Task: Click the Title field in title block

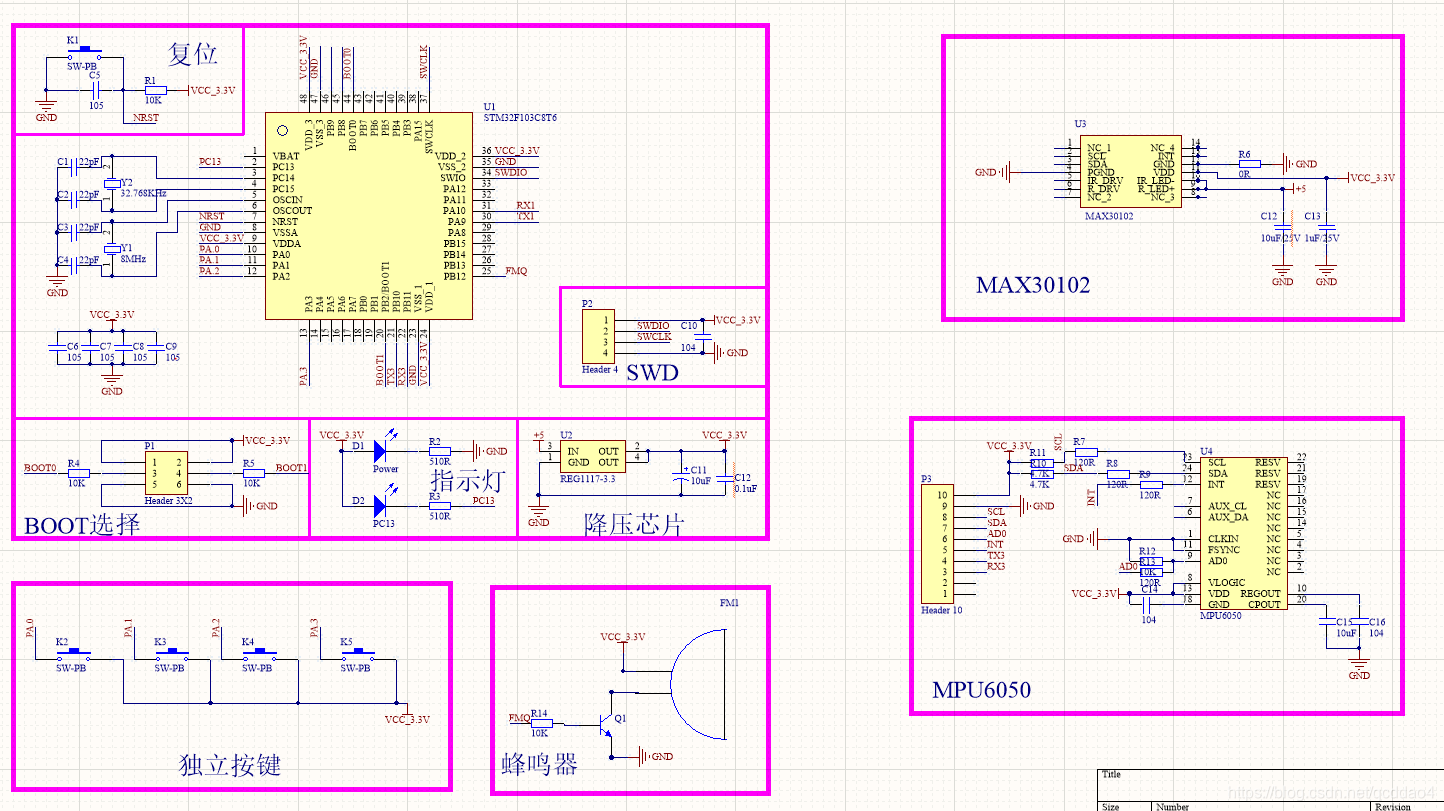Action: [x=1111, y=774]
